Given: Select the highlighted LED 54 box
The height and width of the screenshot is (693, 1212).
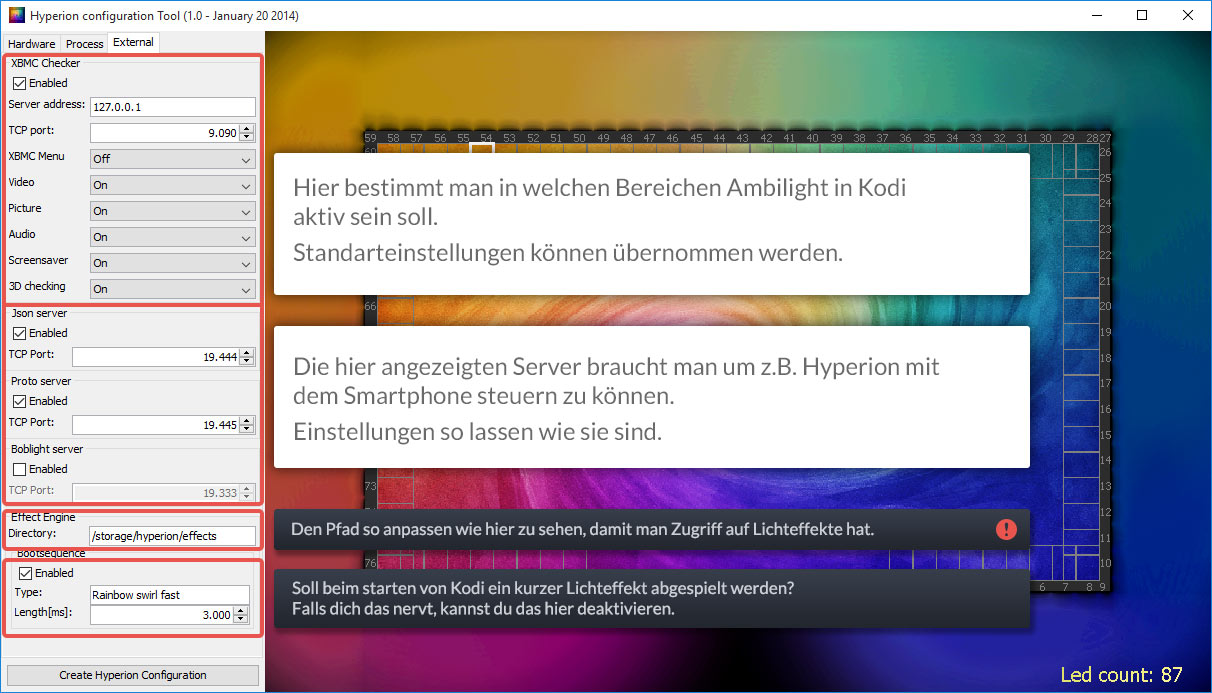Looking at the screenshot, I should coord(482,148).
